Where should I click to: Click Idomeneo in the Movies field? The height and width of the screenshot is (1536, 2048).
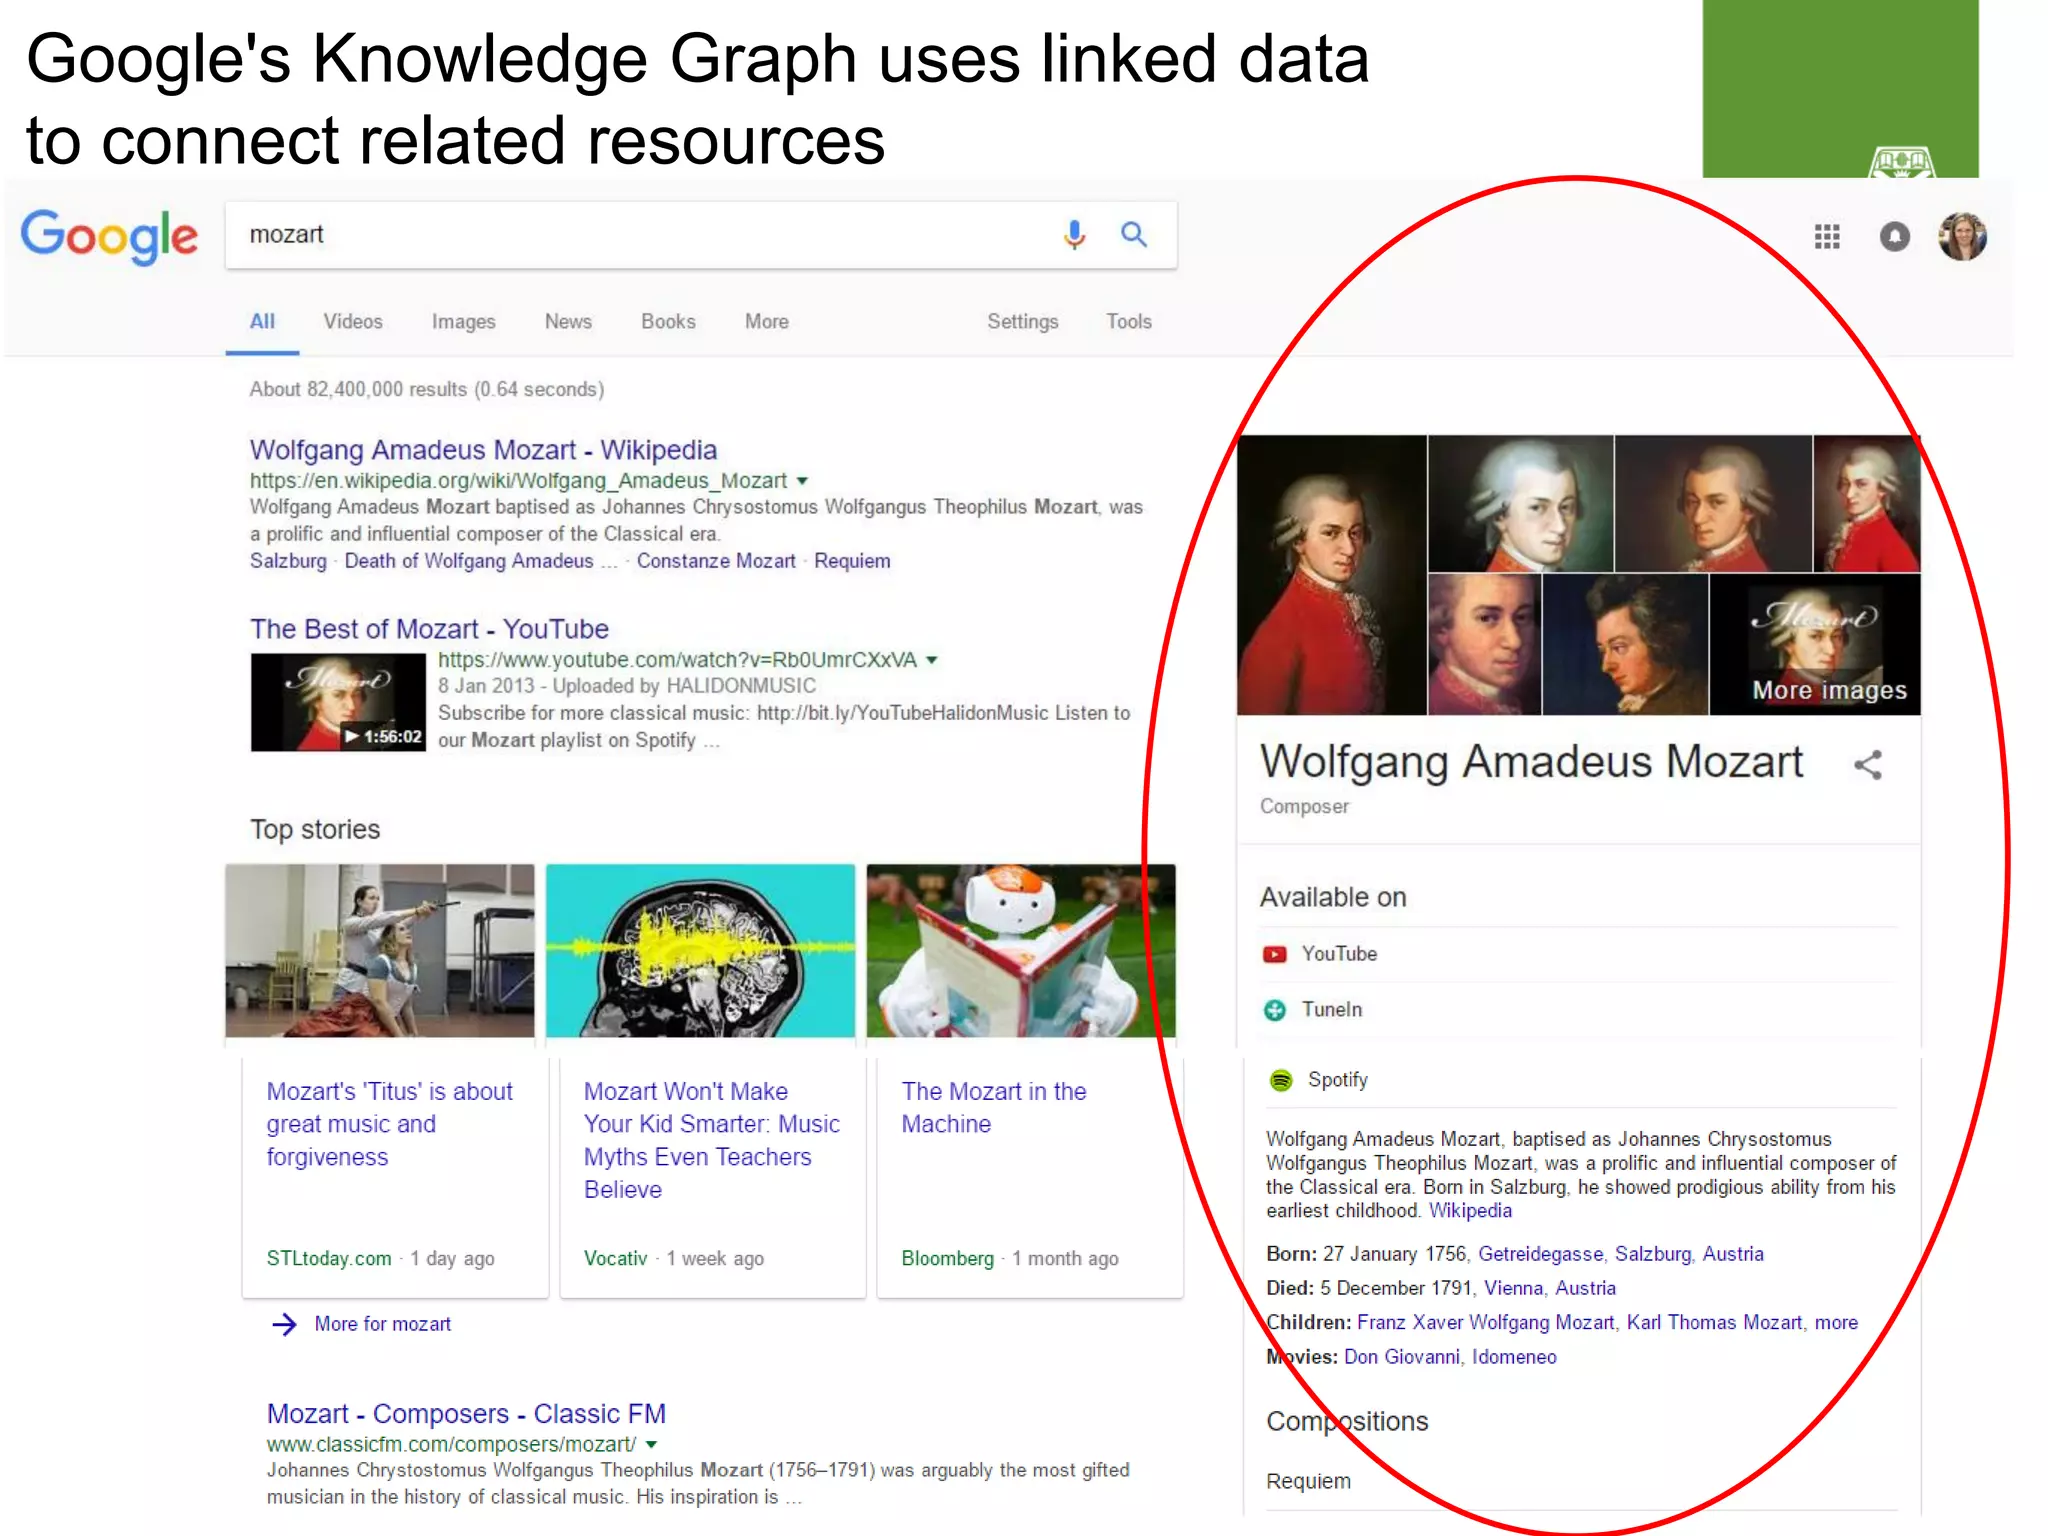tap(1514, 1357)
